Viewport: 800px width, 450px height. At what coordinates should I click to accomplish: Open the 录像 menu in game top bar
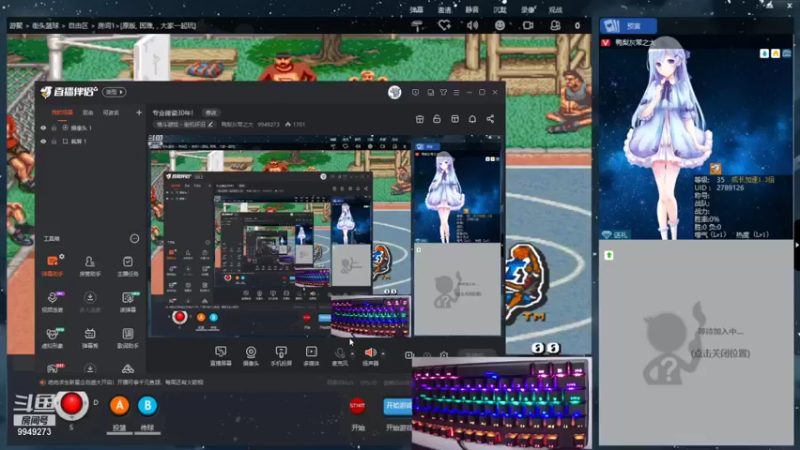[x=528, y=10]
